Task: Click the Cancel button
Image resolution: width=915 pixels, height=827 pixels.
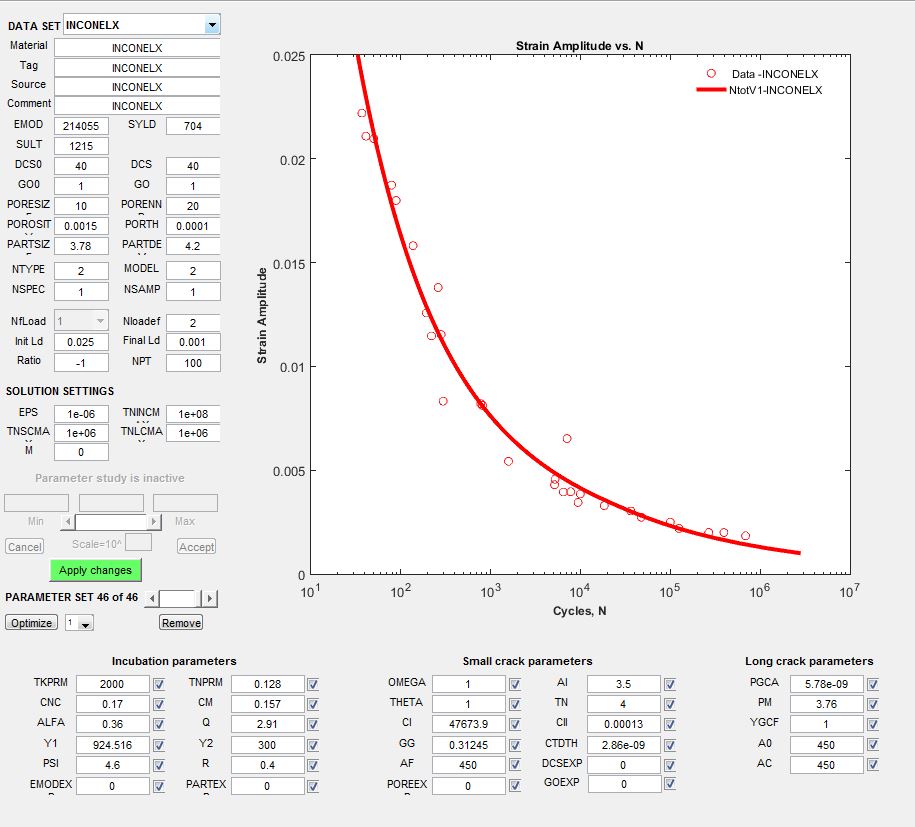Action: coord(24,547)
